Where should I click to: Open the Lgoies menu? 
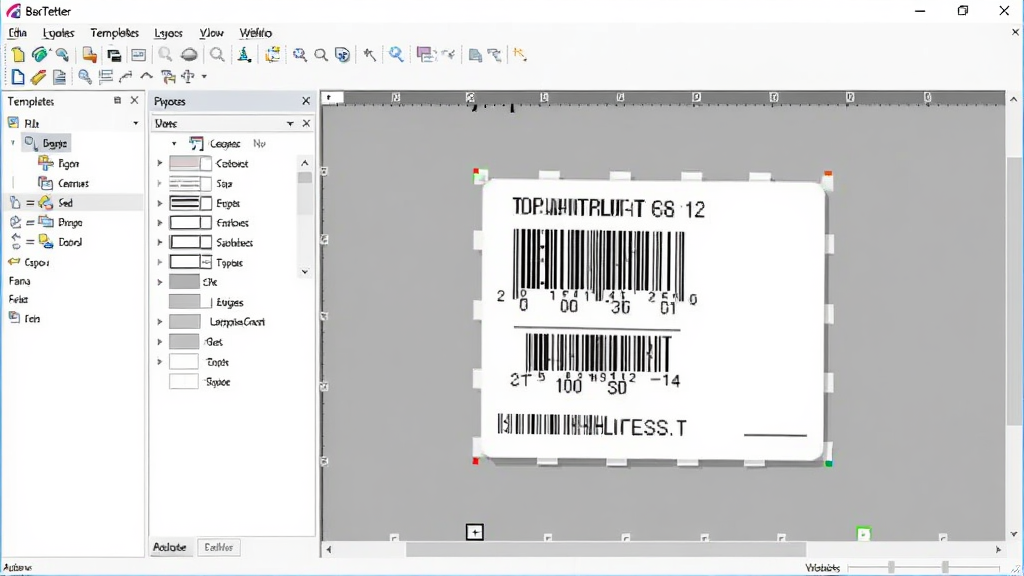[58, 33]
